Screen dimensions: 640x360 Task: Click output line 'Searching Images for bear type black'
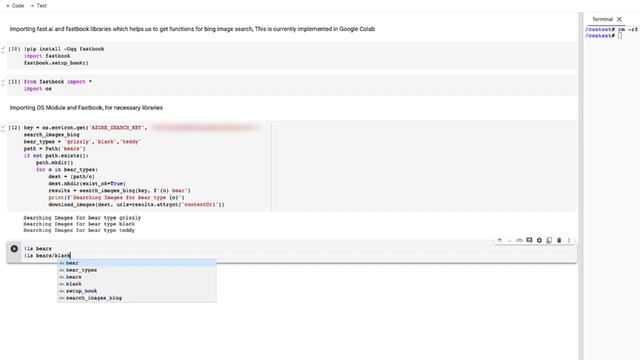coord(79,224)
